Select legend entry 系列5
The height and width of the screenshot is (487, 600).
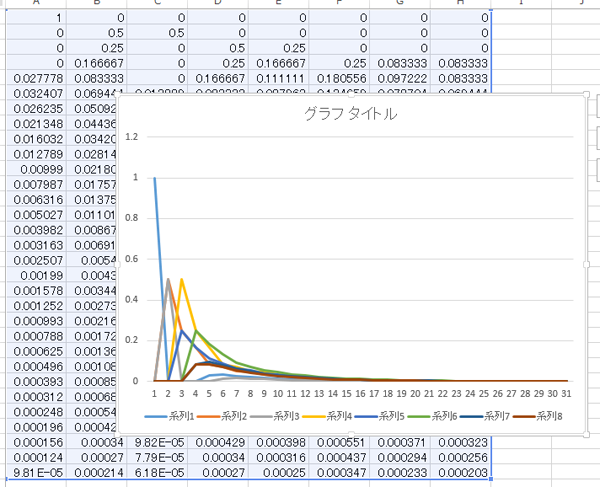pos(379,416)
